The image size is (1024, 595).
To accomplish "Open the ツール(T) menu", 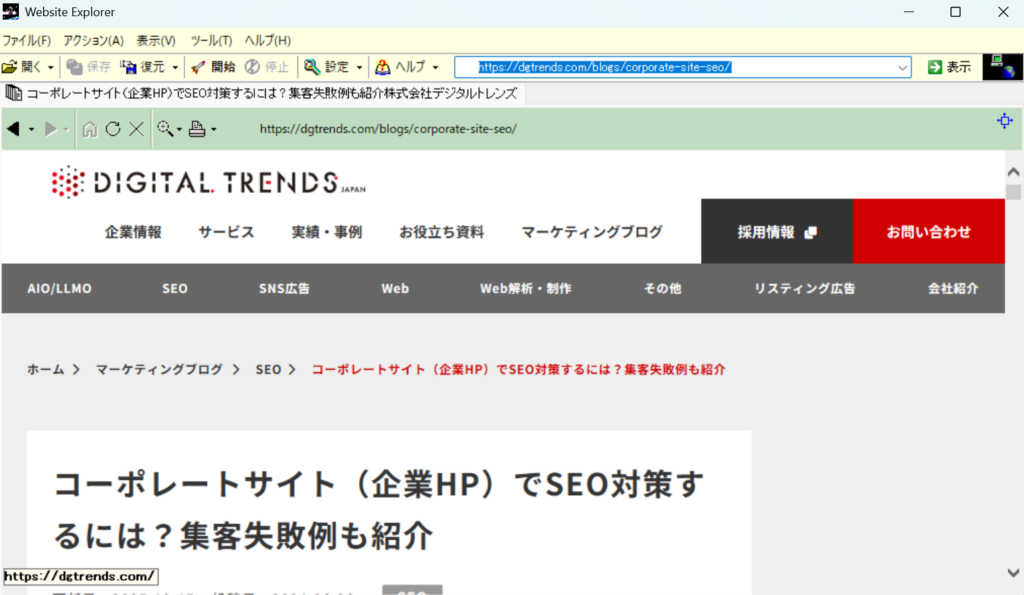I will 211,40.
